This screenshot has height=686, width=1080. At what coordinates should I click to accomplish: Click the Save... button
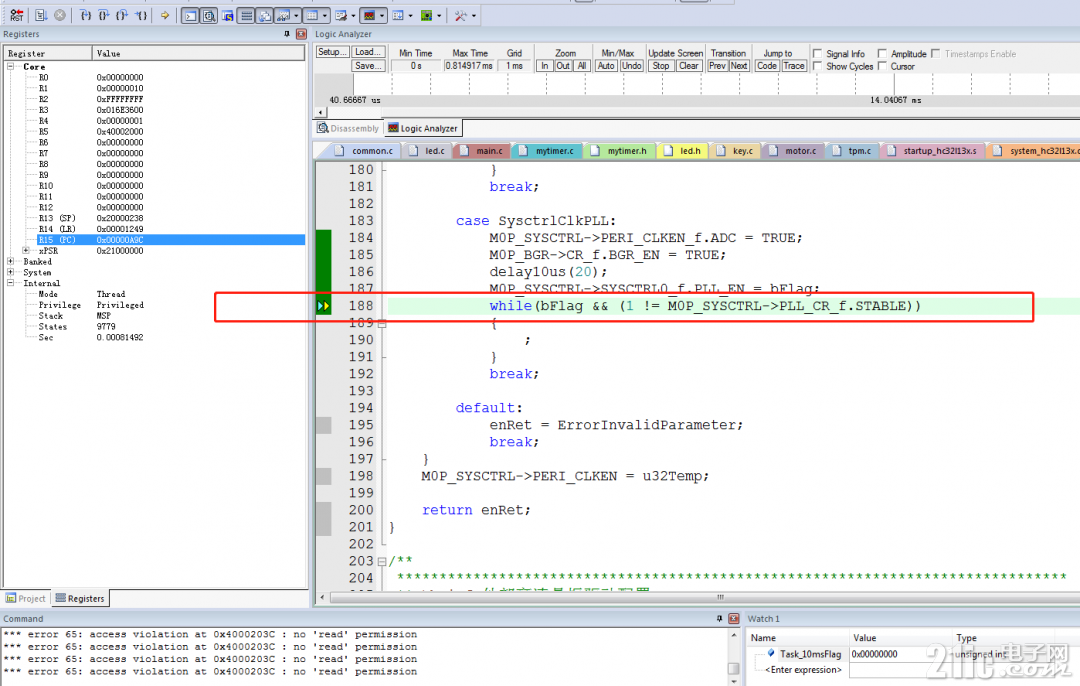(x=368, y=65)
